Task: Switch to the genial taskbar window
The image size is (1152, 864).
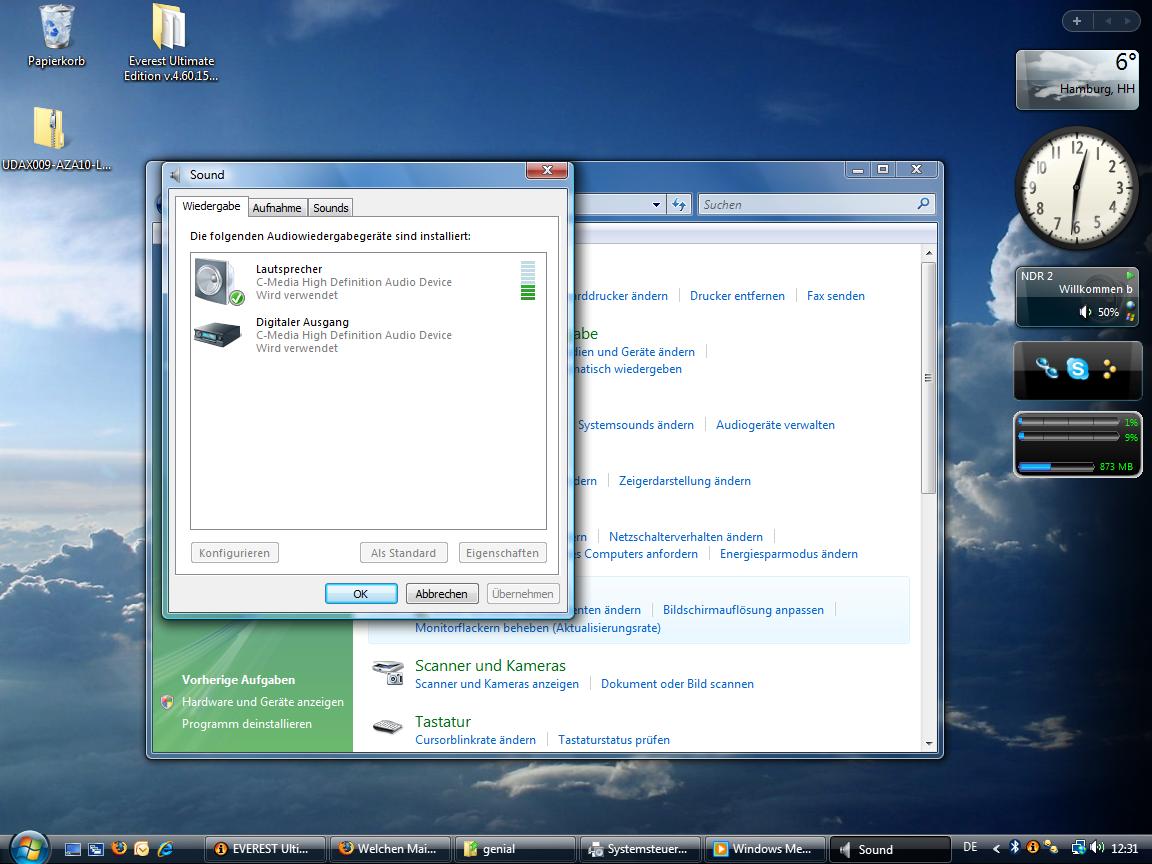Action: pyautogui.click(x=515, y=849)
